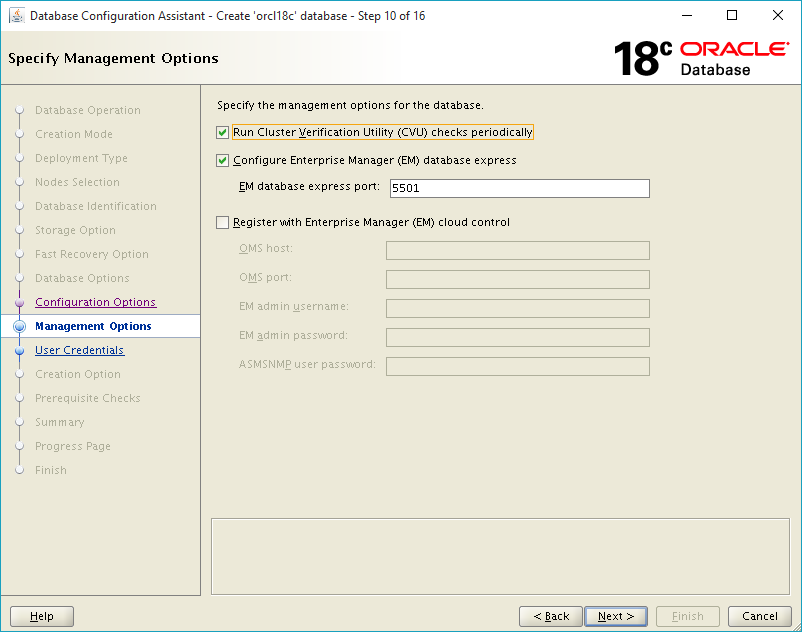Open Configuration Options step link
Image resolution: width=802 pixels, height=632 pixels.
click(x=96, y=302)
